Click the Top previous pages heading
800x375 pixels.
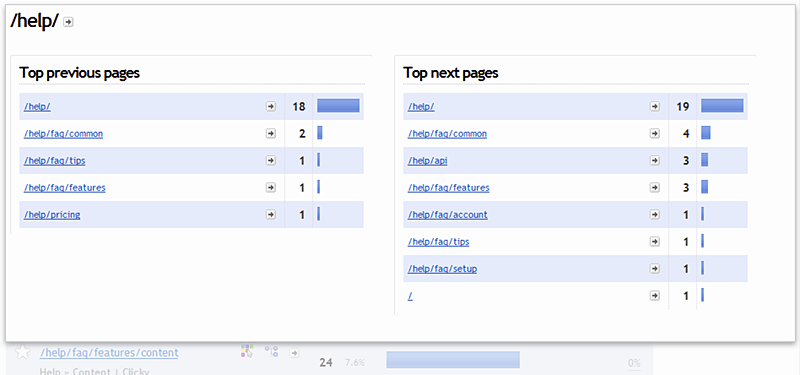tap(80, 73)
